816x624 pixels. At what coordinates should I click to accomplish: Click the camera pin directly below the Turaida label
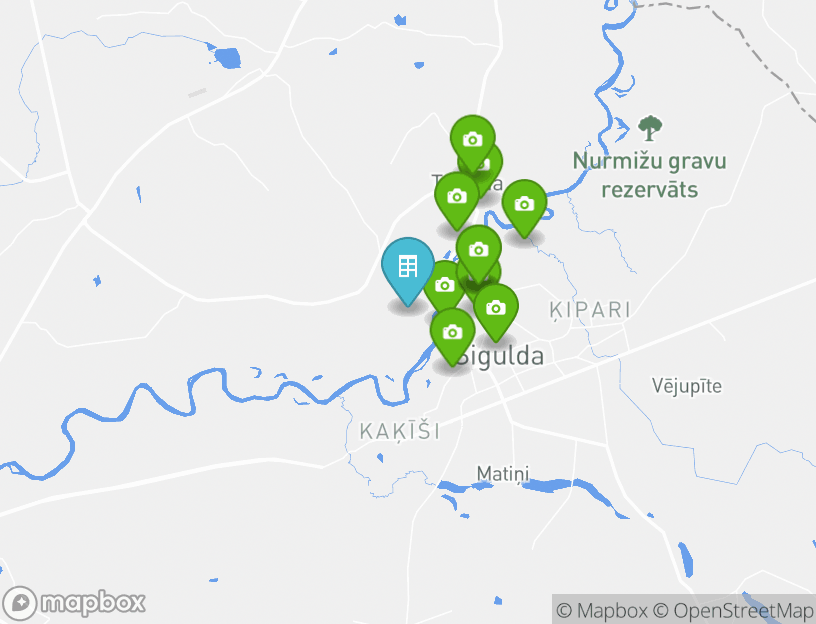click(478, 251)
